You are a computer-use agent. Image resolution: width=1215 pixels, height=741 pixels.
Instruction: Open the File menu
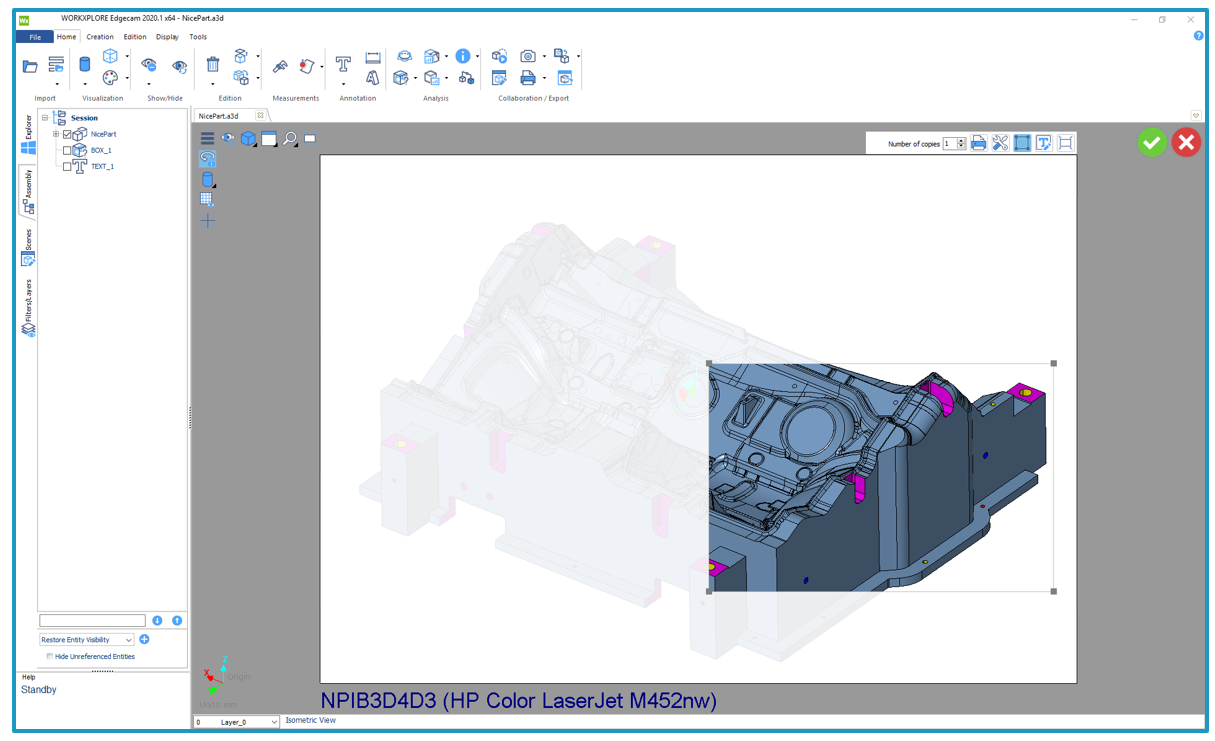(x=35, y=37)
